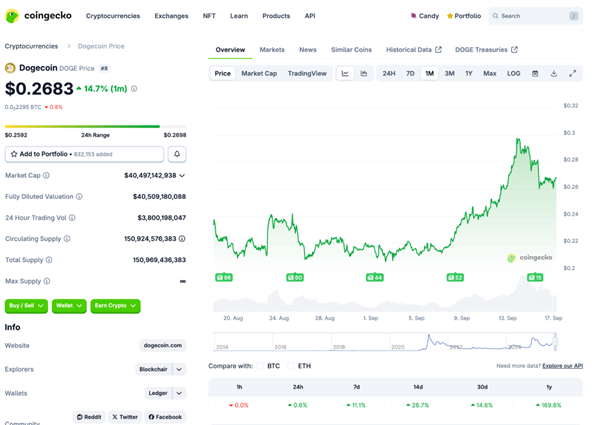
Task: Select the 1Y time range
Action: coord(469,73)
